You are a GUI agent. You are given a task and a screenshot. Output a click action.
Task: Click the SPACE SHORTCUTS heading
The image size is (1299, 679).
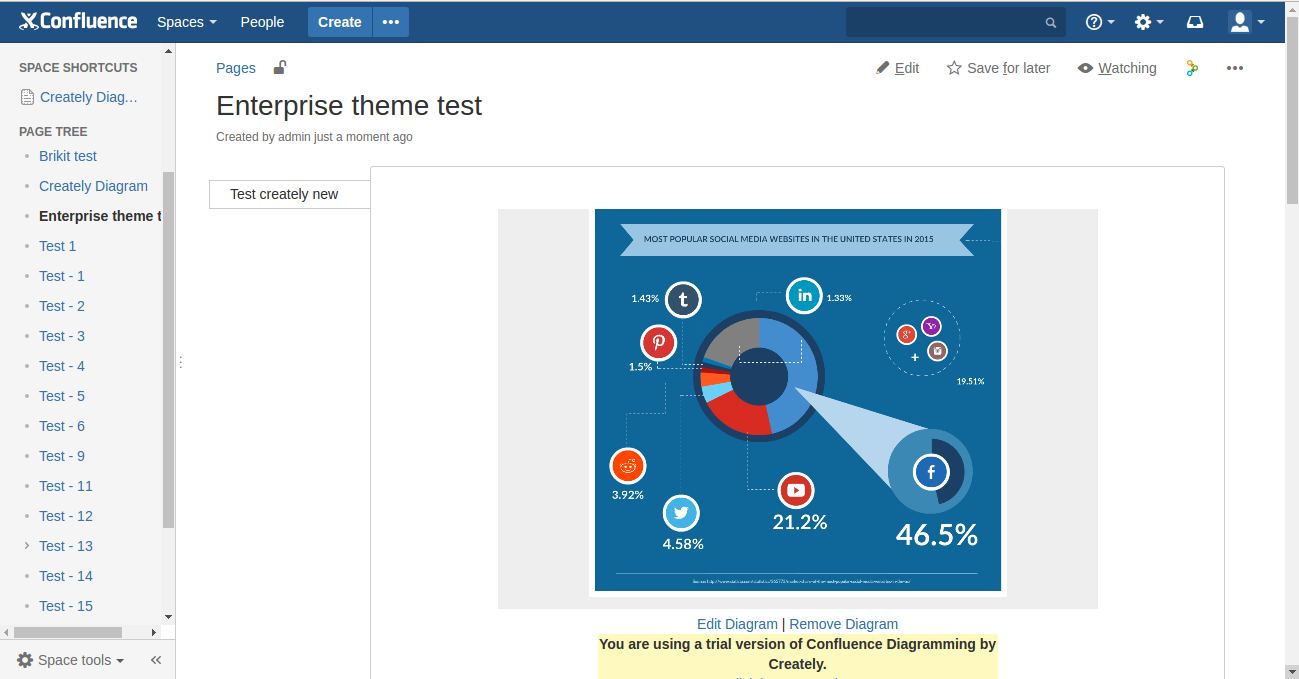pyautogui.click(x=78, y=68)
